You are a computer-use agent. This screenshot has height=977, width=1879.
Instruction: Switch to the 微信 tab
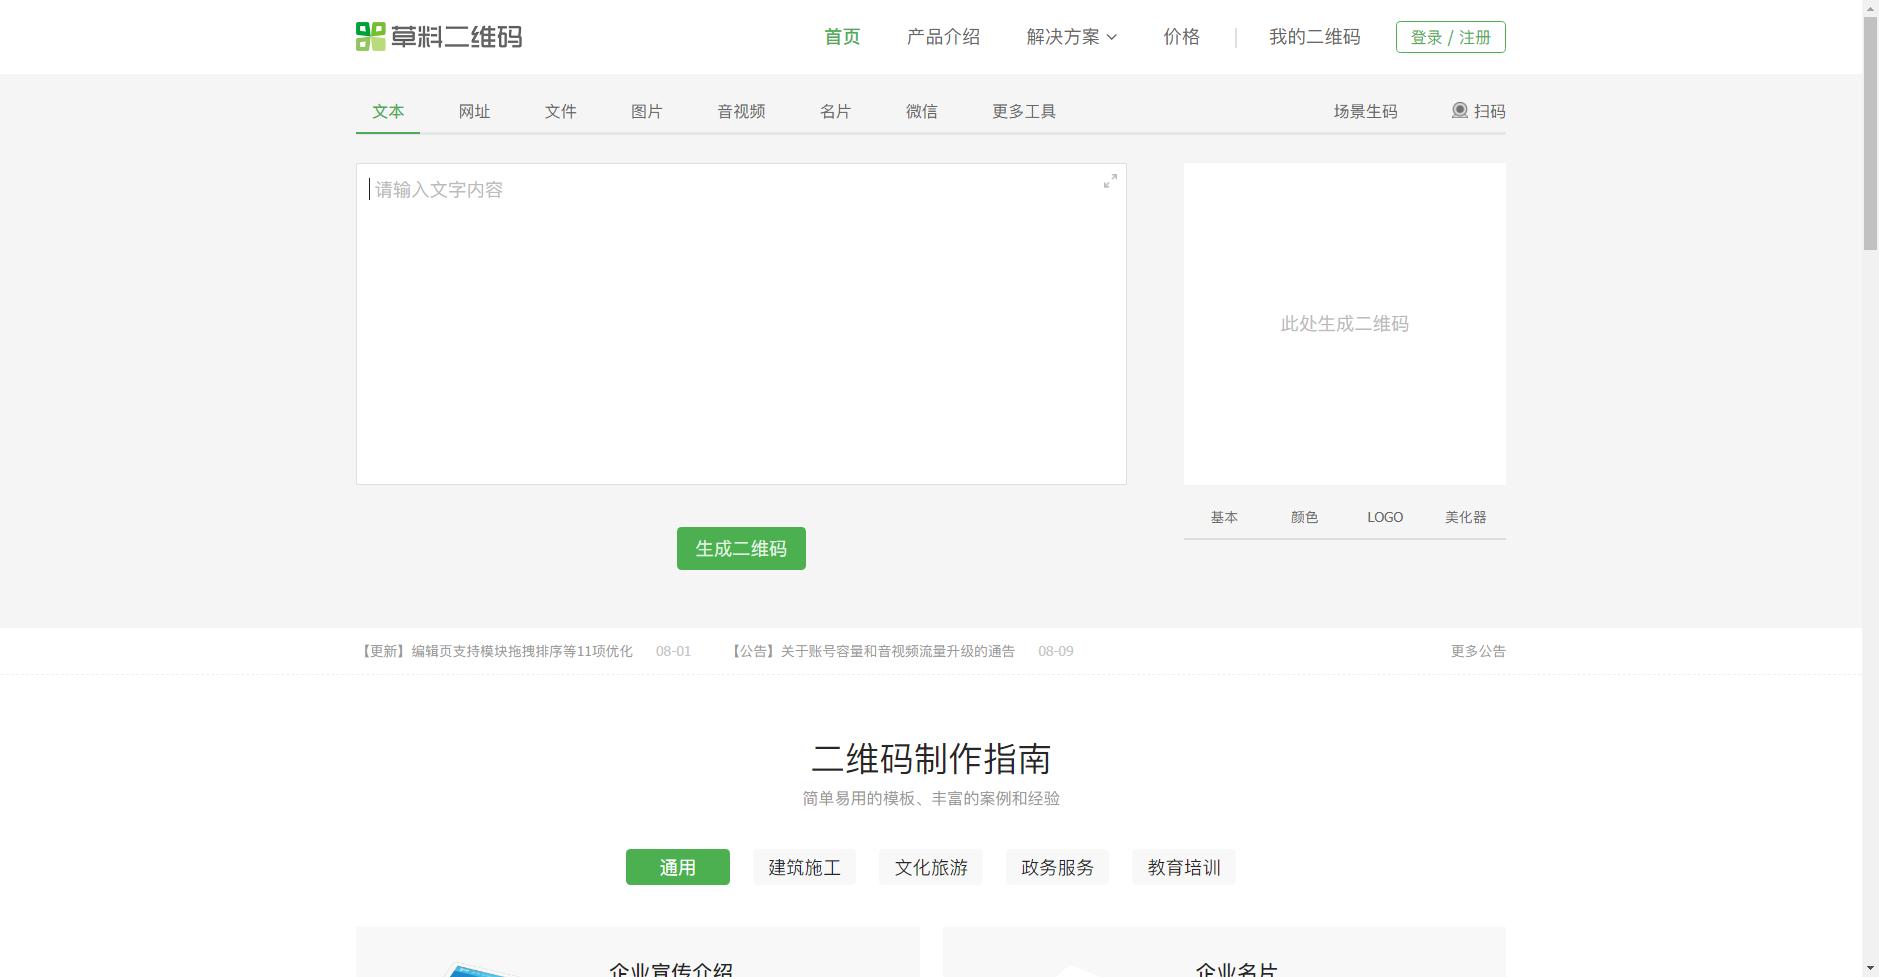(x=920, y=111)
